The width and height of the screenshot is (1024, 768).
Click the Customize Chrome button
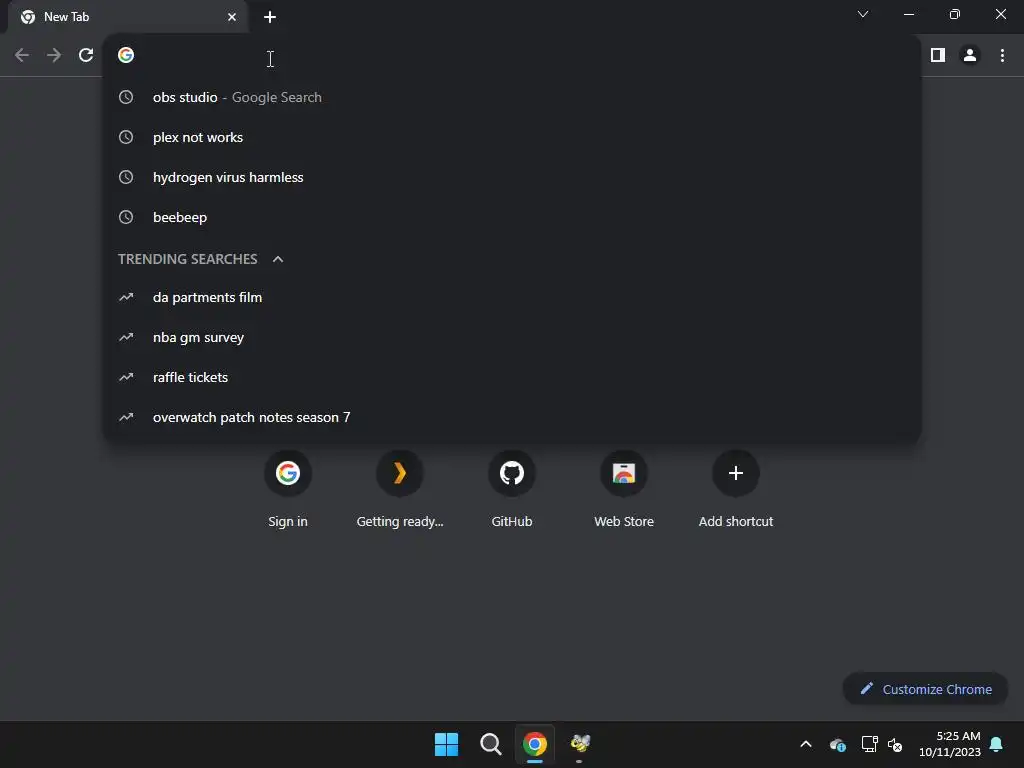pyautogui.click(x=925, y=689)
